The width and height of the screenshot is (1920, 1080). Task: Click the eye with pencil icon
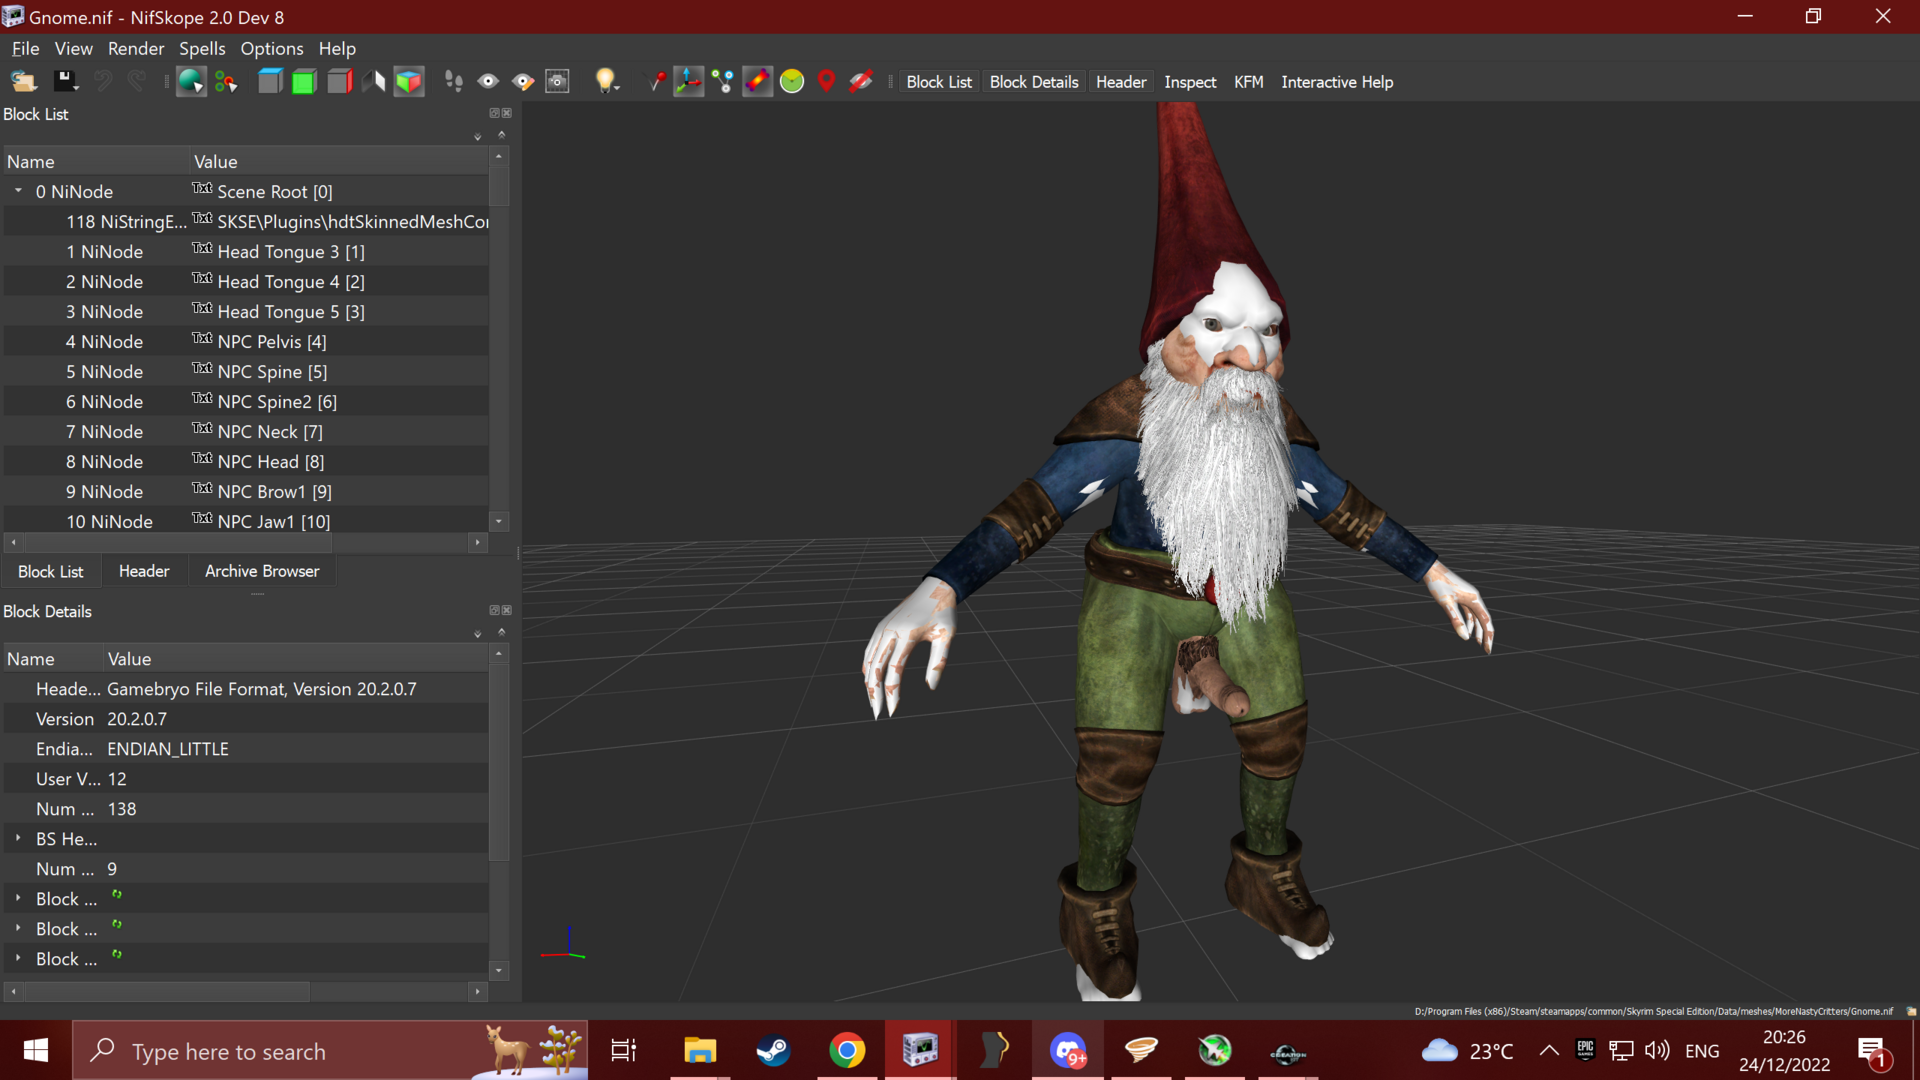523,82
